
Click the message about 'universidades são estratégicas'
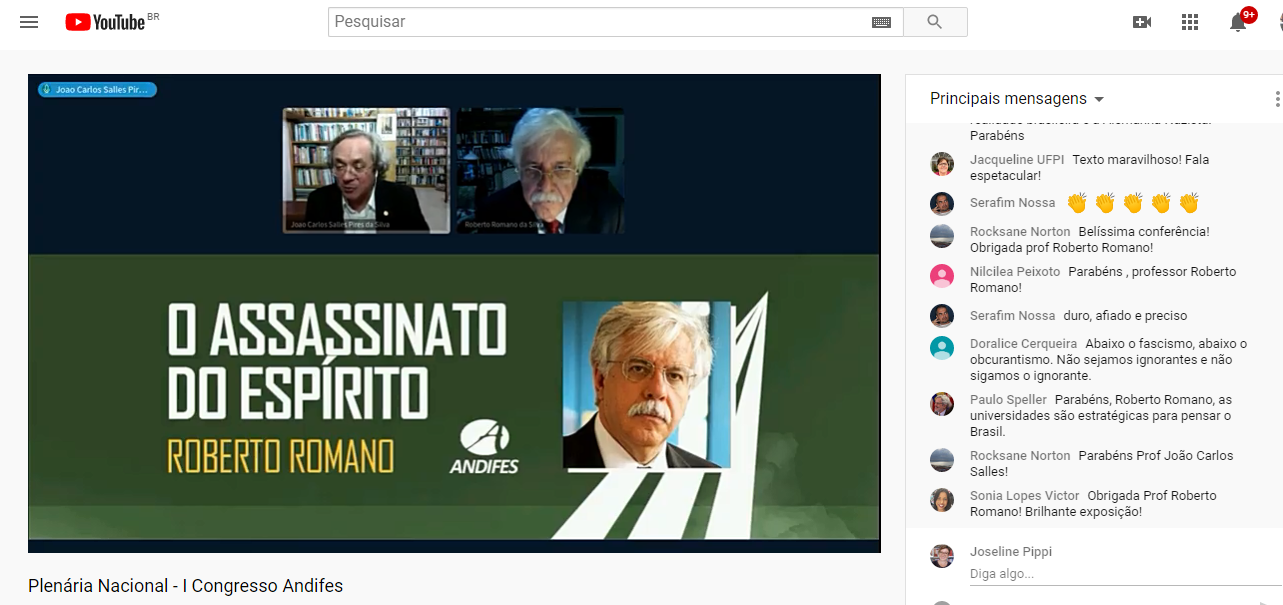click(x=1102, y=416)
